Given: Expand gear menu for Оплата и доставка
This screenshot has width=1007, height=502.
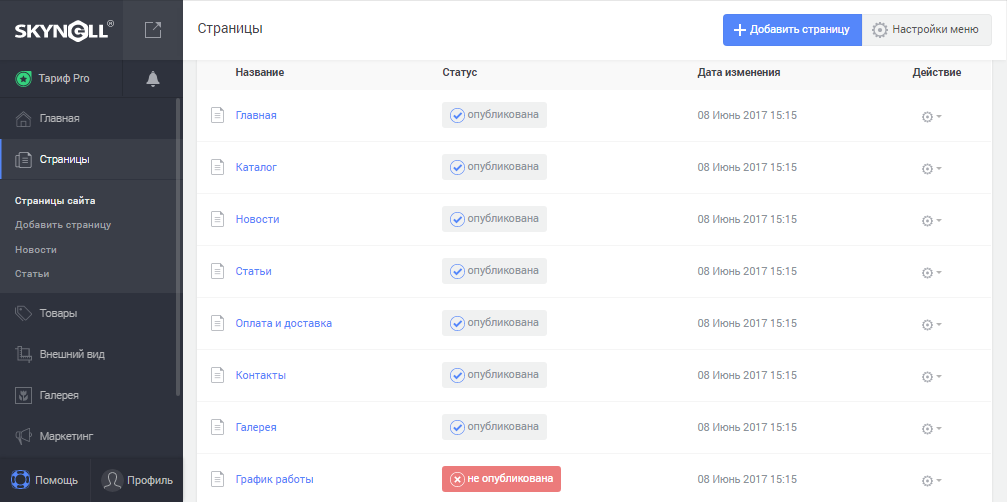Looking at the screenshot, I should [930, 324].
